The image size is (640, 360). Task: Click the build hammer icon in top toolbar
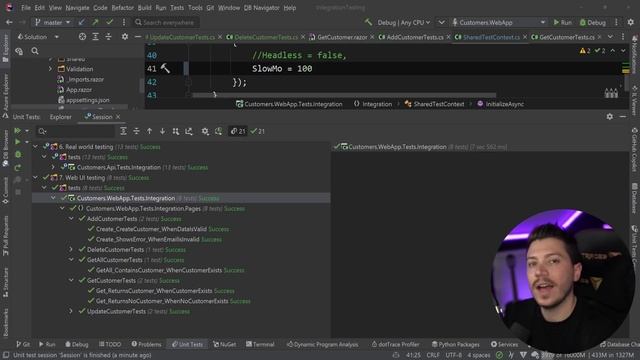368,22
